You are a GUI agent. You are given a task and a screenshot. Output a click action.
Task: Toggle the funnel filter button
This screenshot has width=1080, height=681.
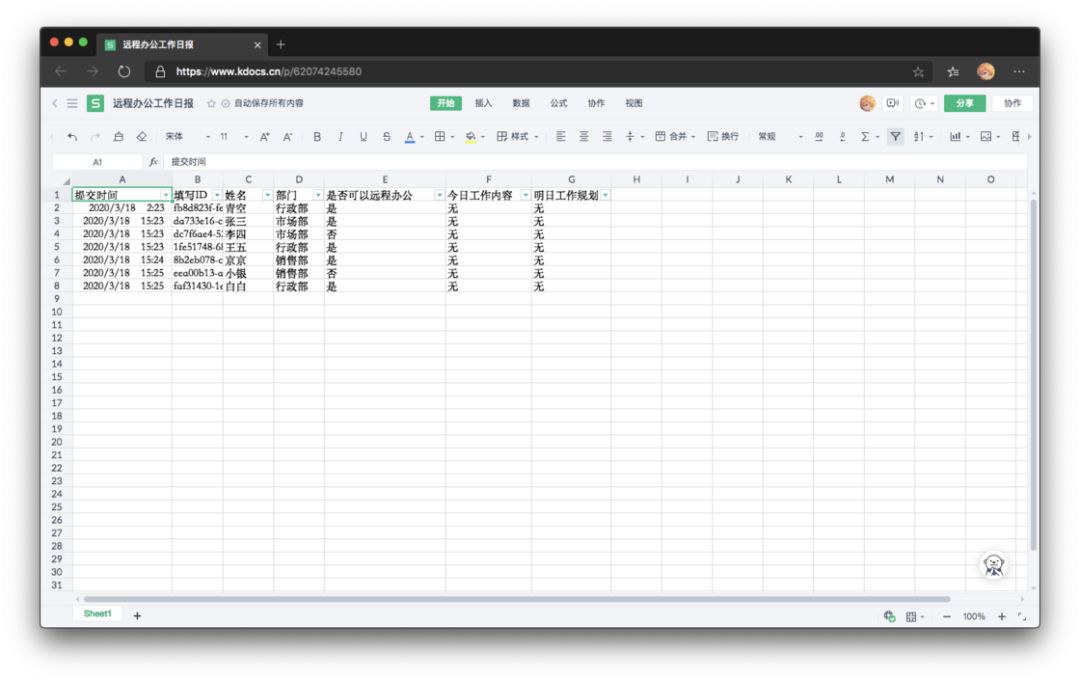point(895,136)
